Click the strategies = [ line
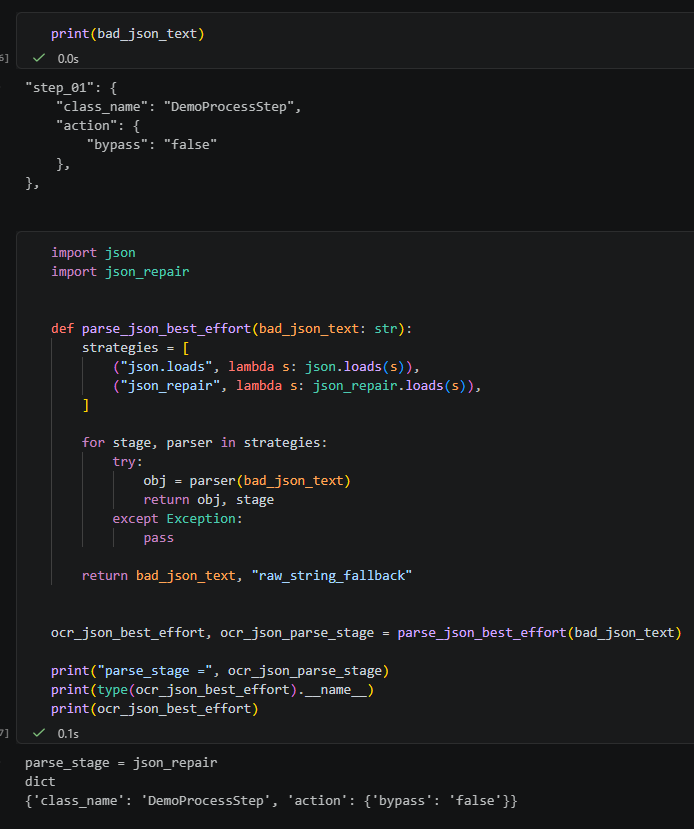 click(135, 348)
